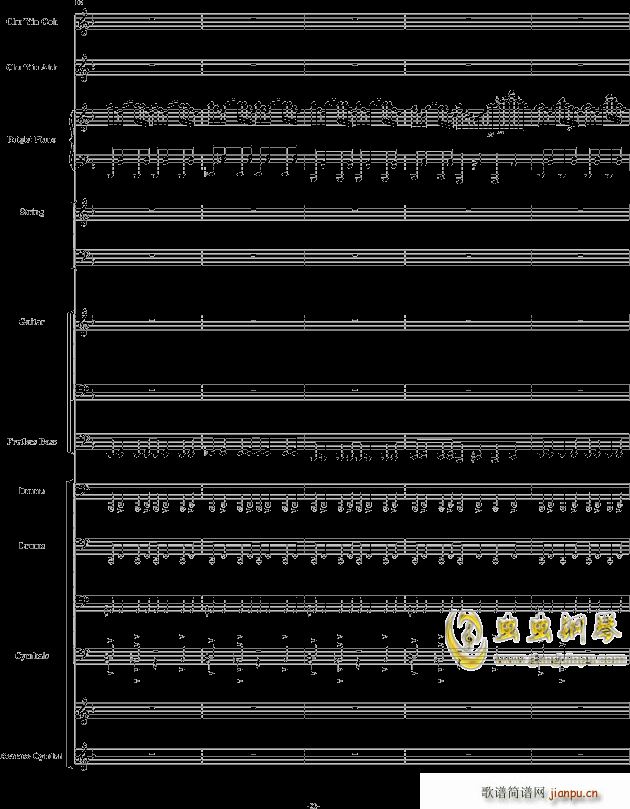Click the treble clef on Reverse Cymbal staff
Screen dimensions: 630x809
(83, 756)
